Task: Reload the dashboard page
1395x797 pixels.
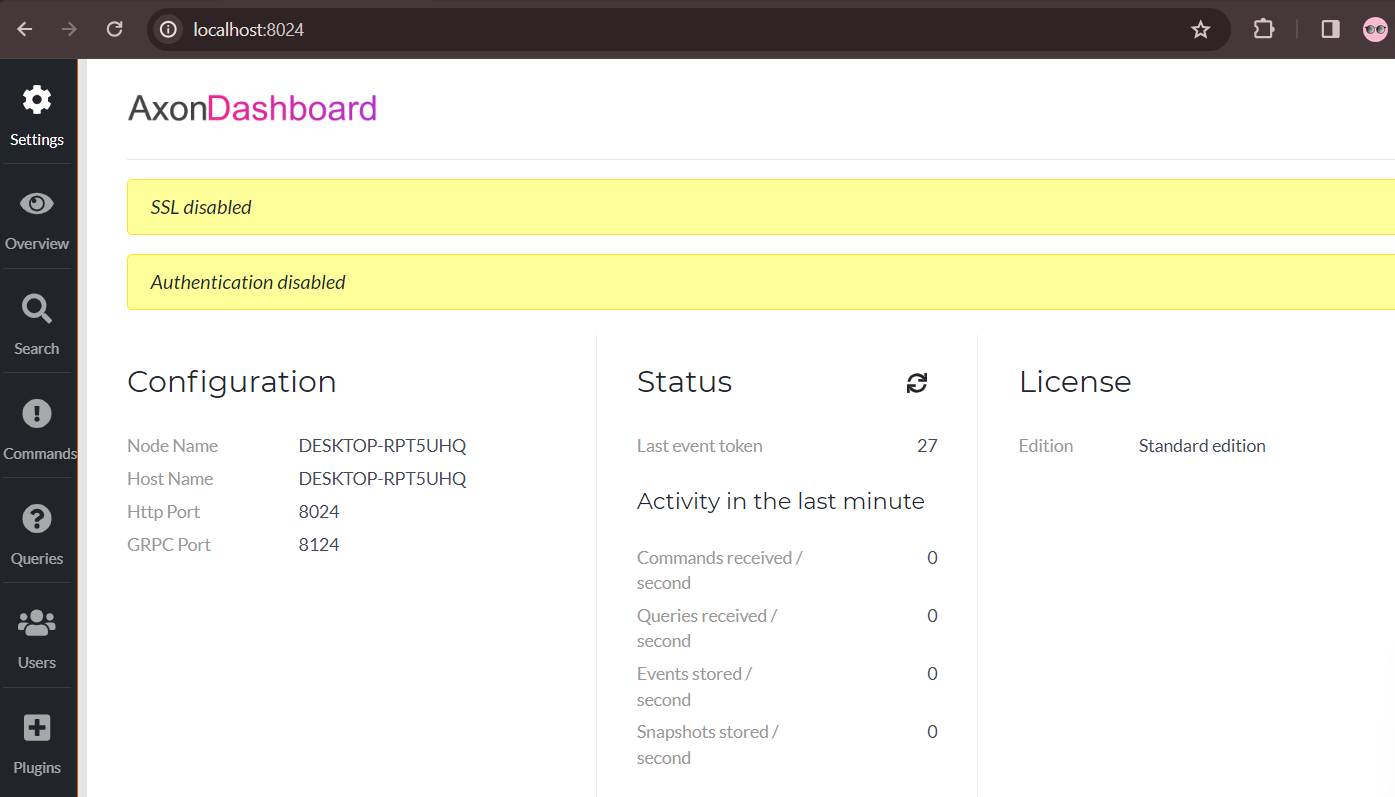Action: pos(114,29)
